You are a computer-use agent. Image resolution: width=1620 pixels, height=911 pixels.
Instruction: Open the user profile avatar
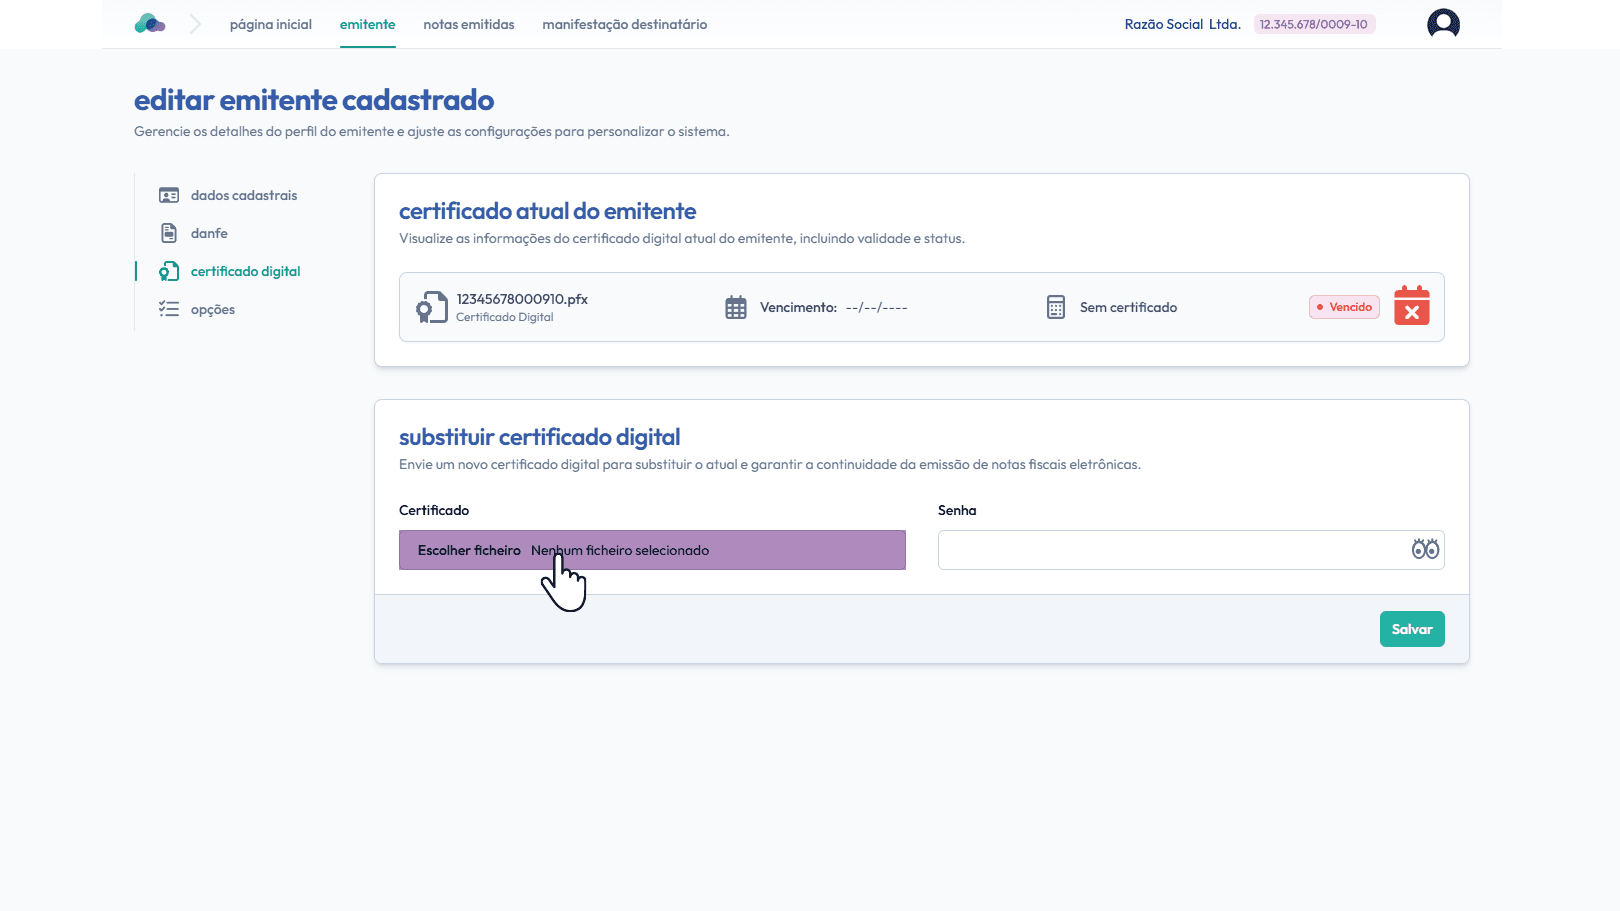[1443, 24]
